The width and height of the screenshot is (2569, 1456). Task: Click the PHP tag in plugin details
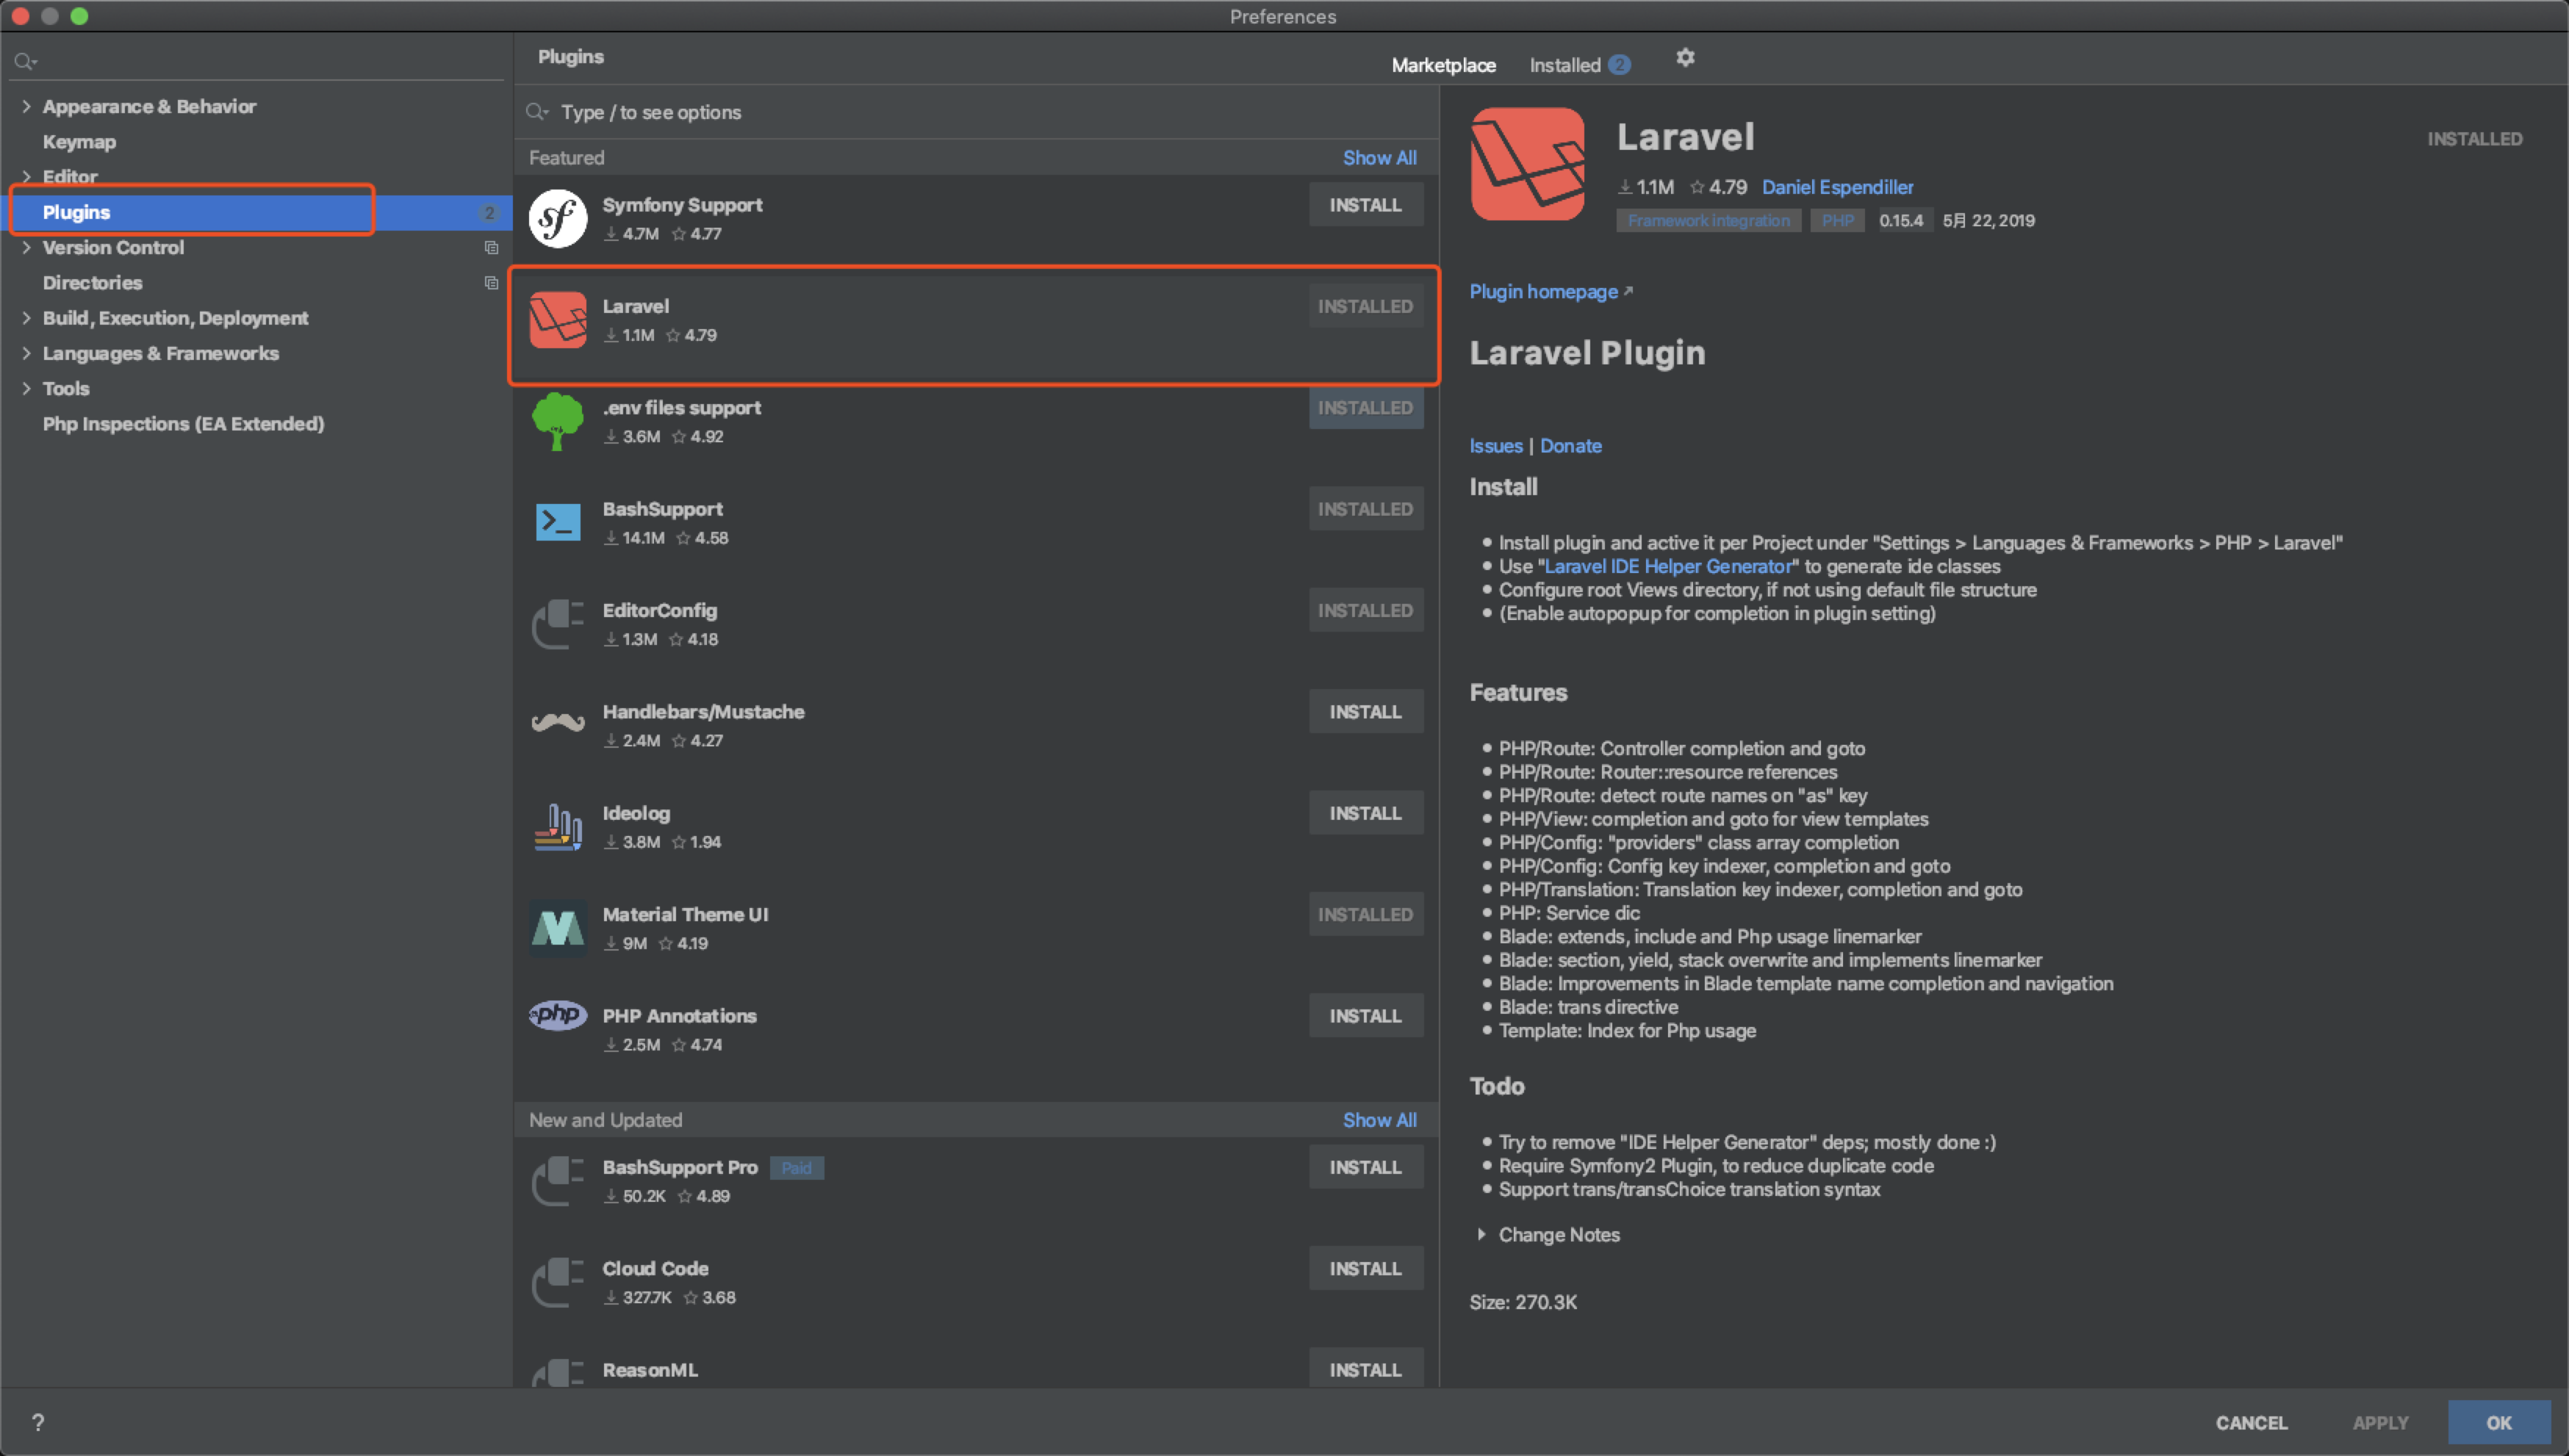pos(1837,221)
